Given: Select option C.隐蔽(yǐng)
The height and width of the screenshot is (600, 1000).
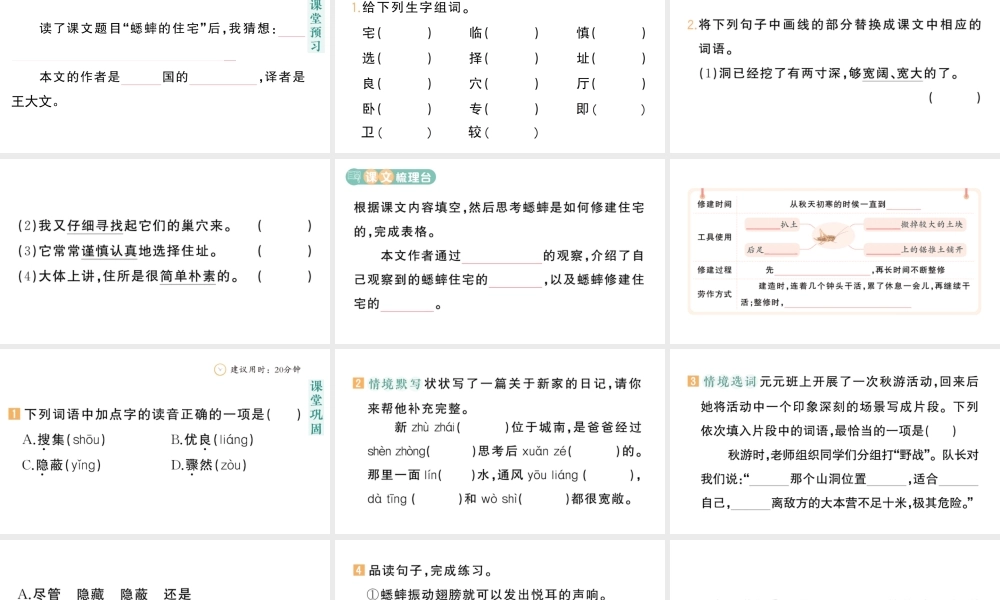Looking at the screenshot, I should pos(61,465).
